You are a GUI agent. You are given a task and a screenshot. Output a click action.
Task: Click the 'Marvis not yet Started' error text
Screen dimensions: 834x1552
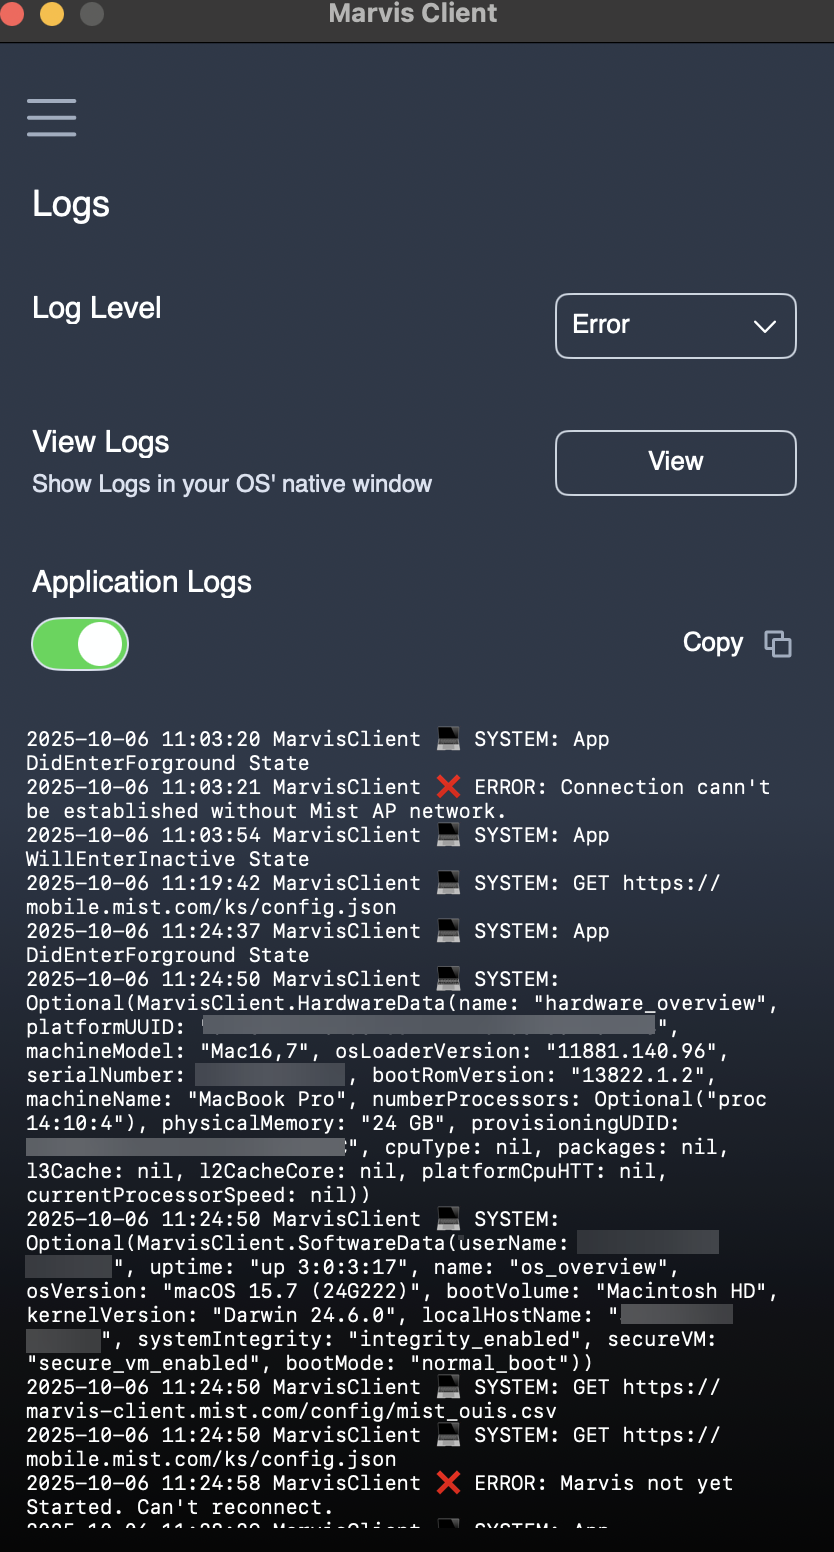(380, 1495)
